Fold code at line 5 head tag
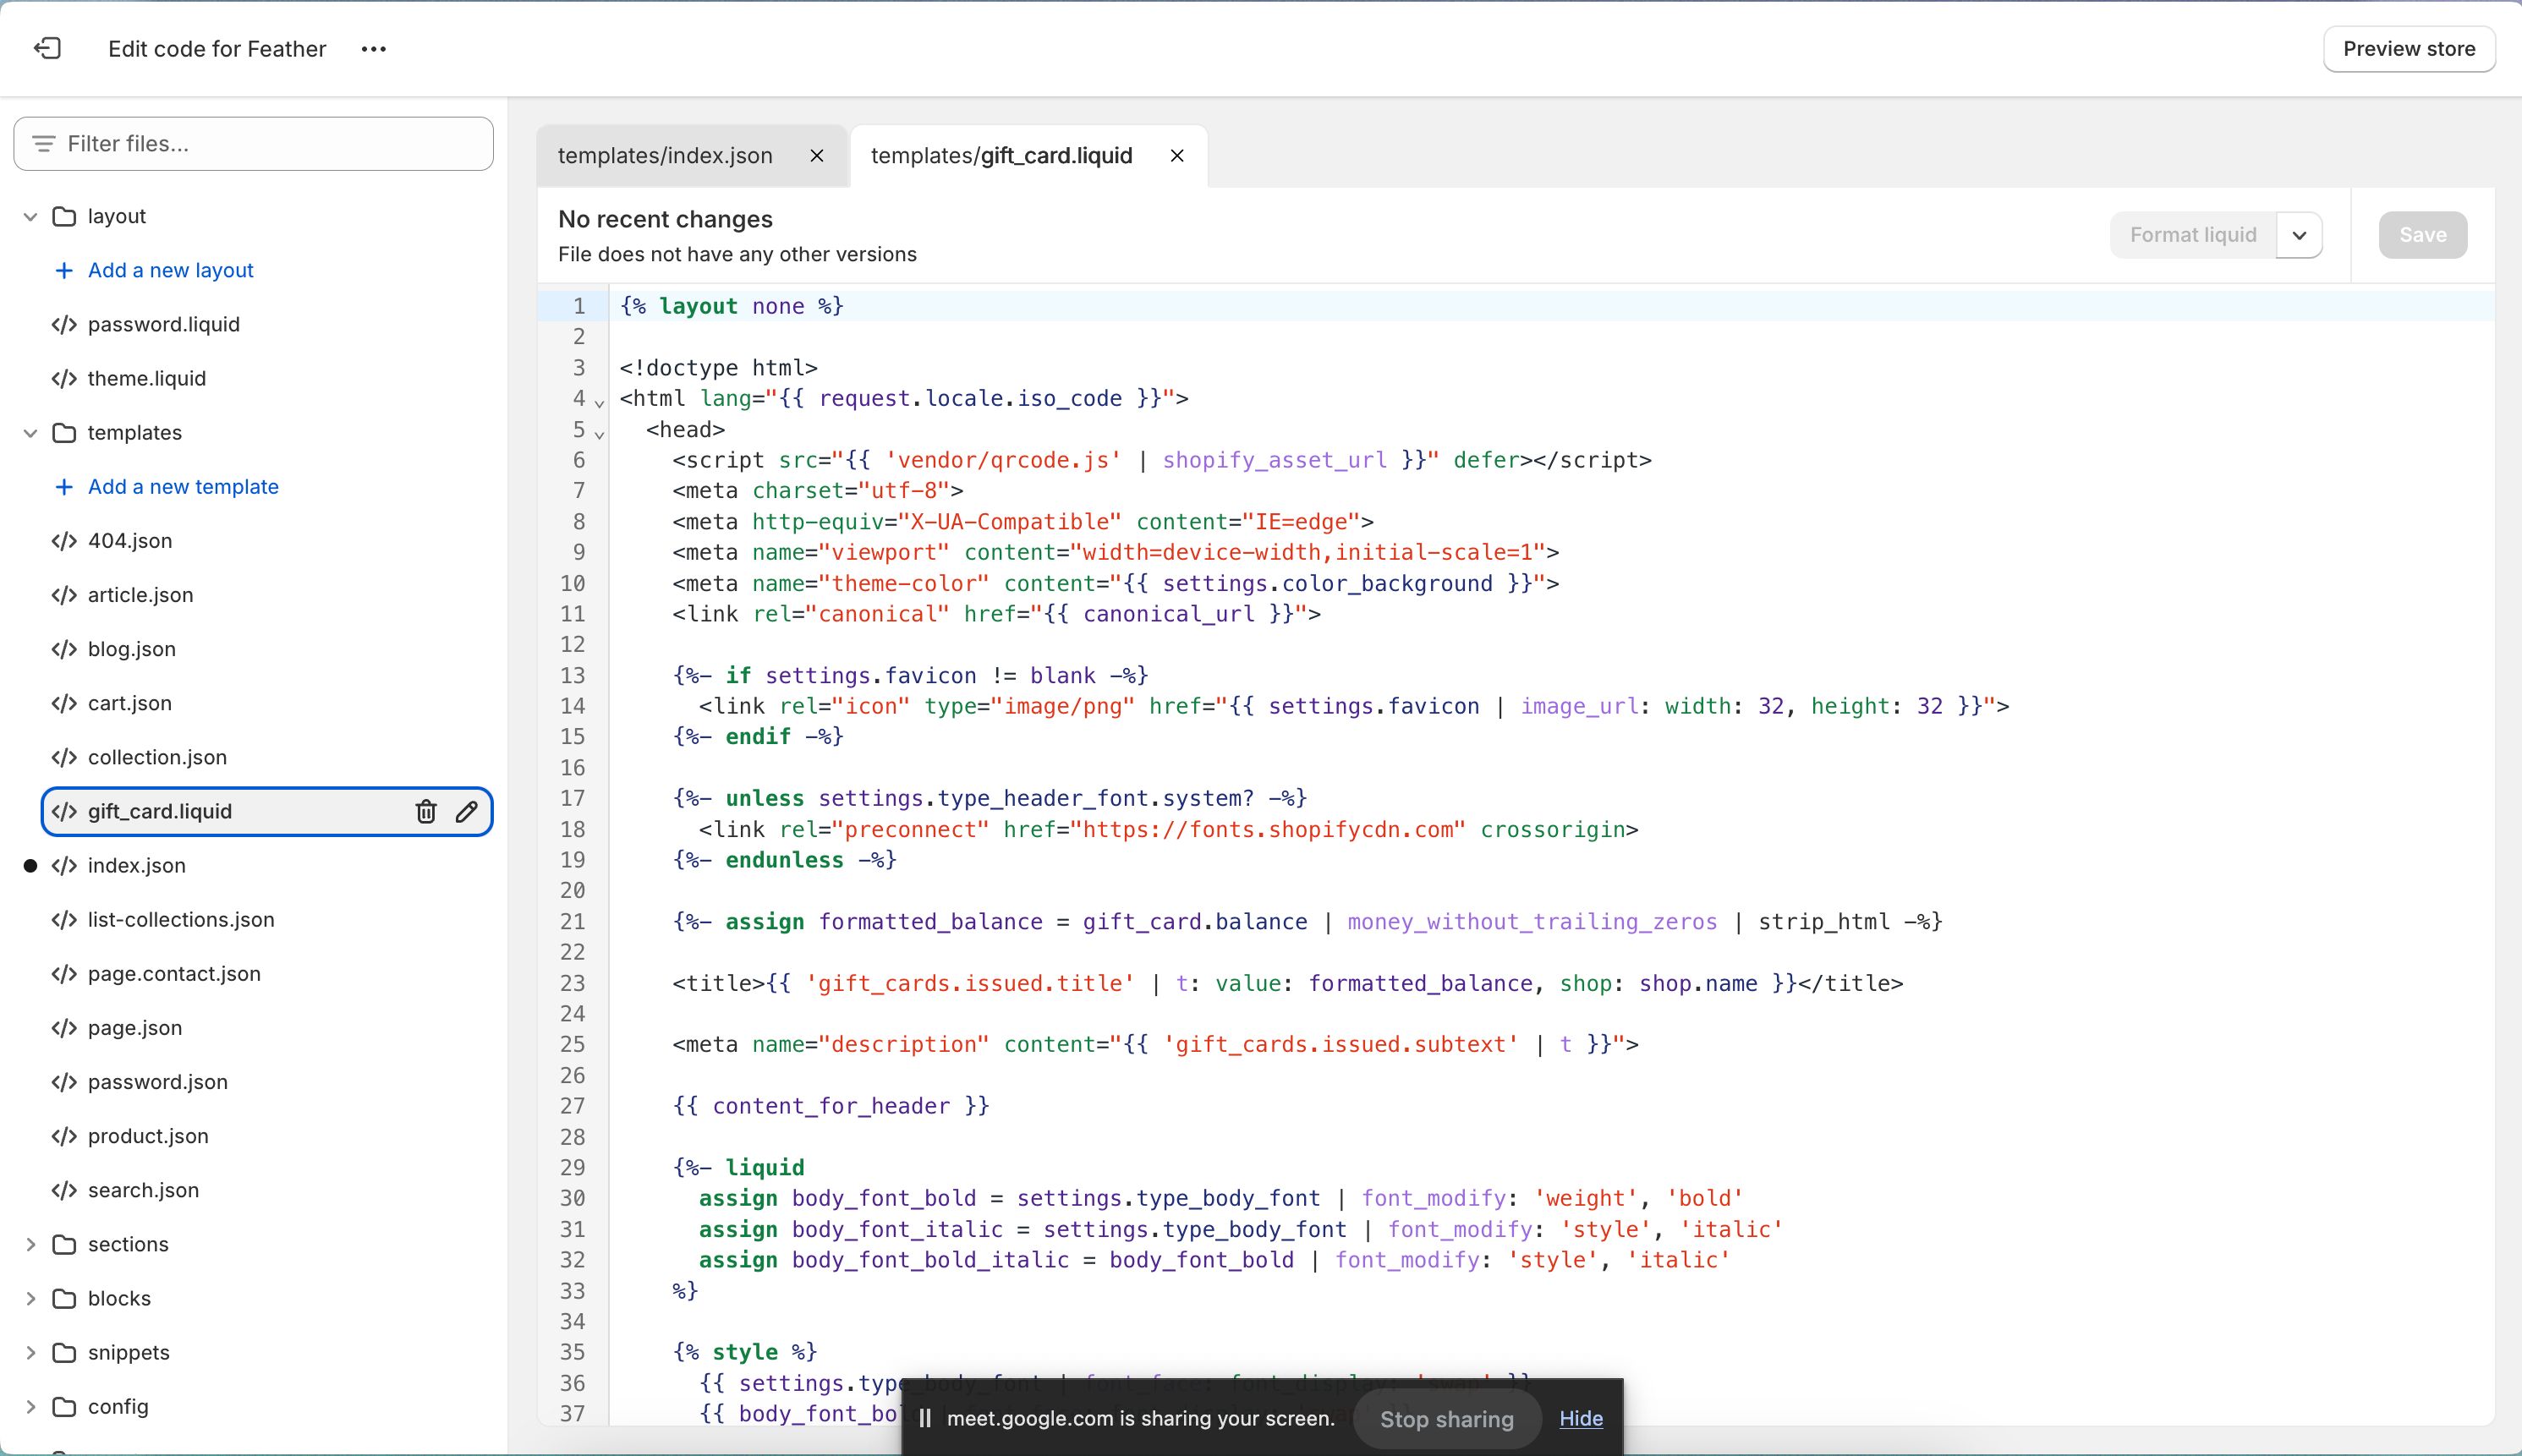This screenshot has height=1456, width=2522. point(599,434)
